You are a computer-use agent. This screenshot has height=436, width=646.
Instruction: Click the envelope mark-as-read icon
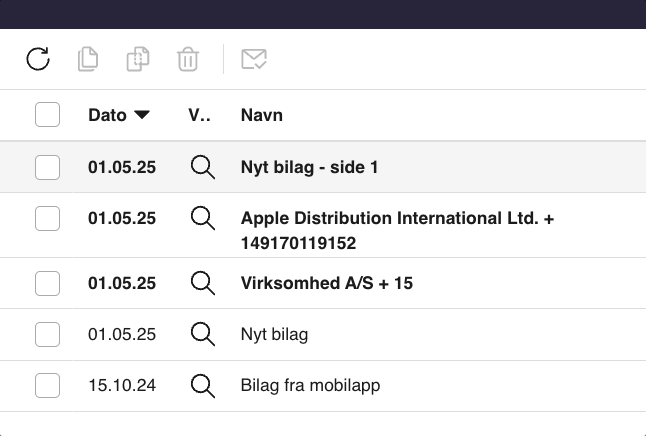(x=254, y=59)
